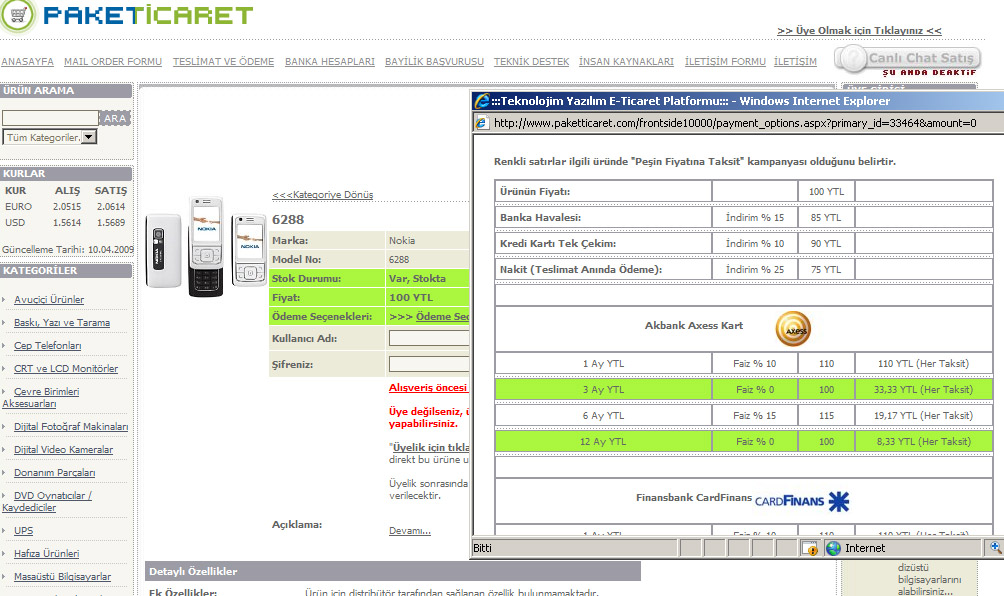Click the Internet zone globe icon
1004x596 pixels.
coord(833,548)
